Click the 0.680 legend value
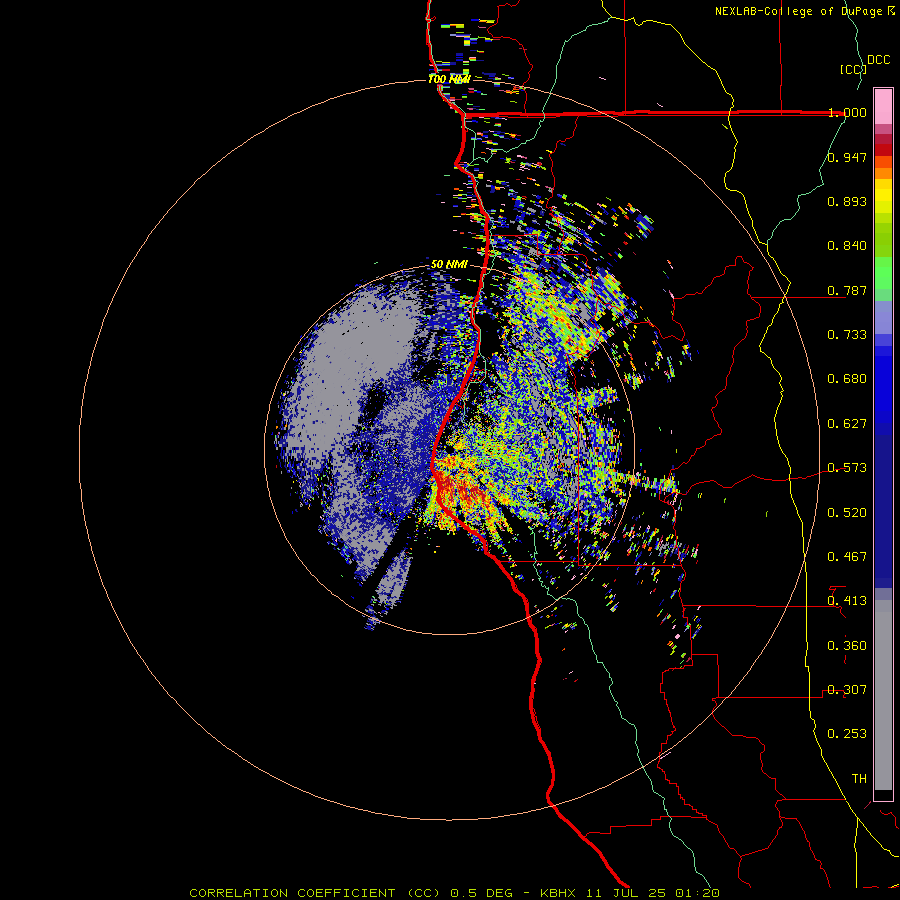Viewport: 900px width, 900px height. 847,379
